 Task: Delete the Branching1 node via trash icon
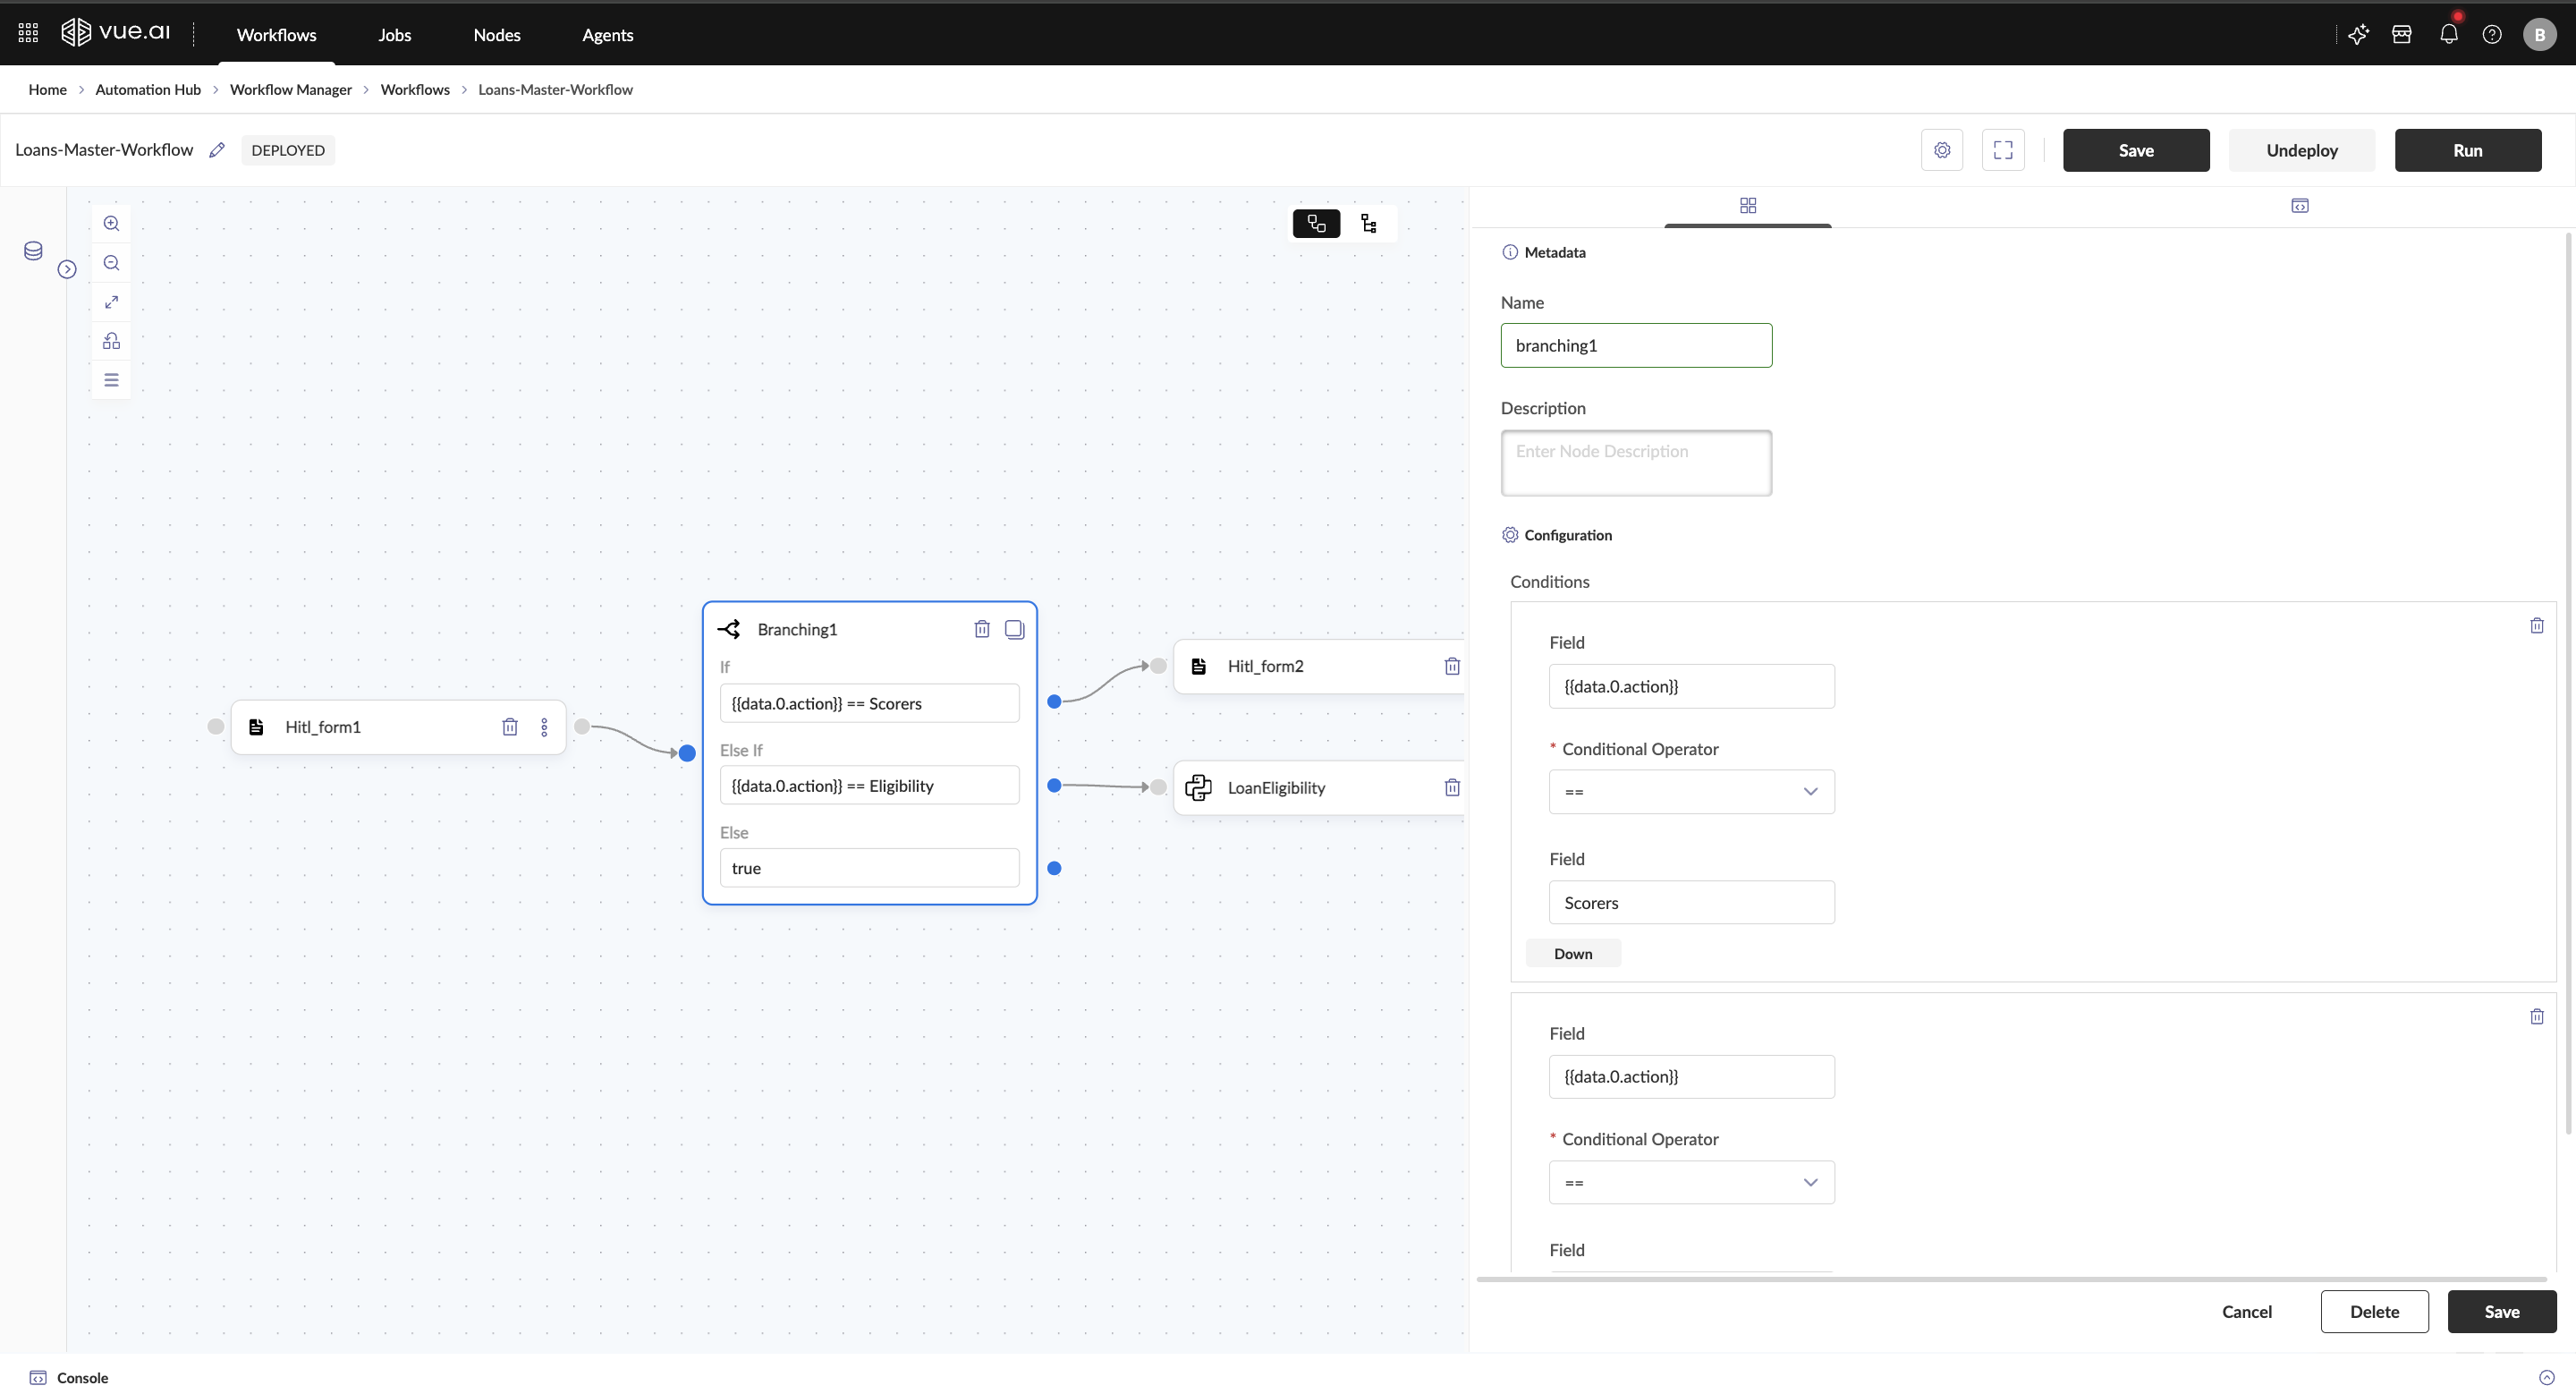click(982, 629)
